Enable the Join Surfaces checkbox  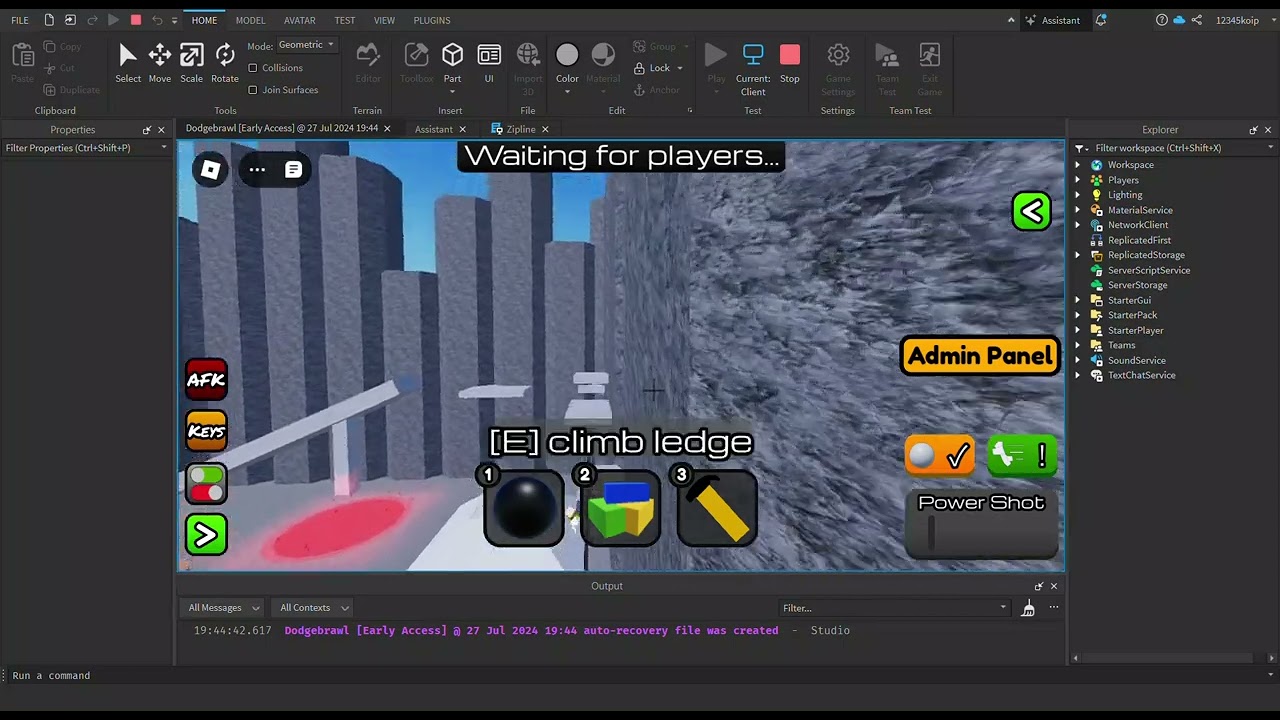click(253, 90)
